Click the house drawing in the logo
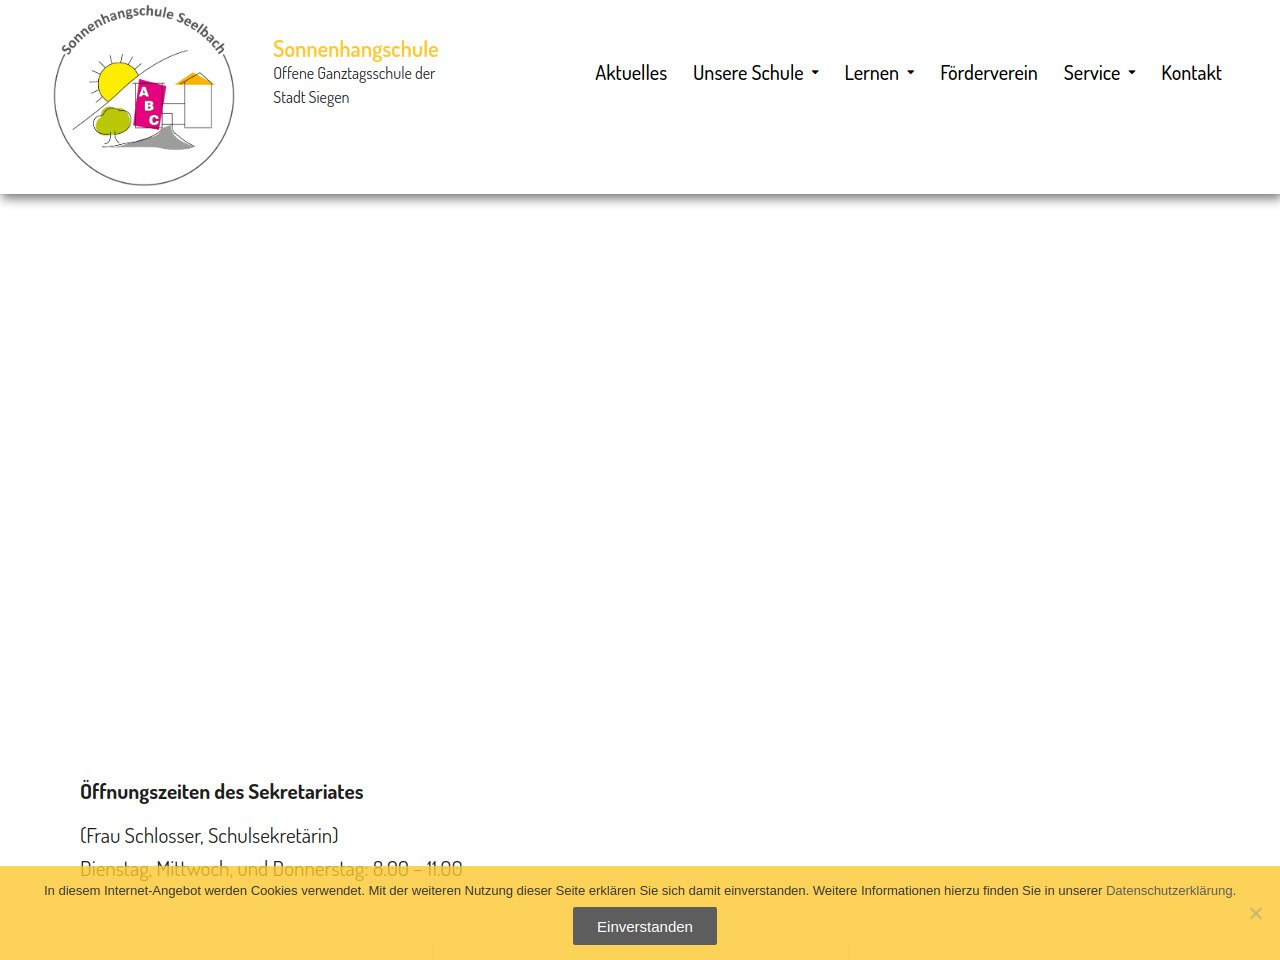This screenshot has width=1280, height=960. (195, 100)
